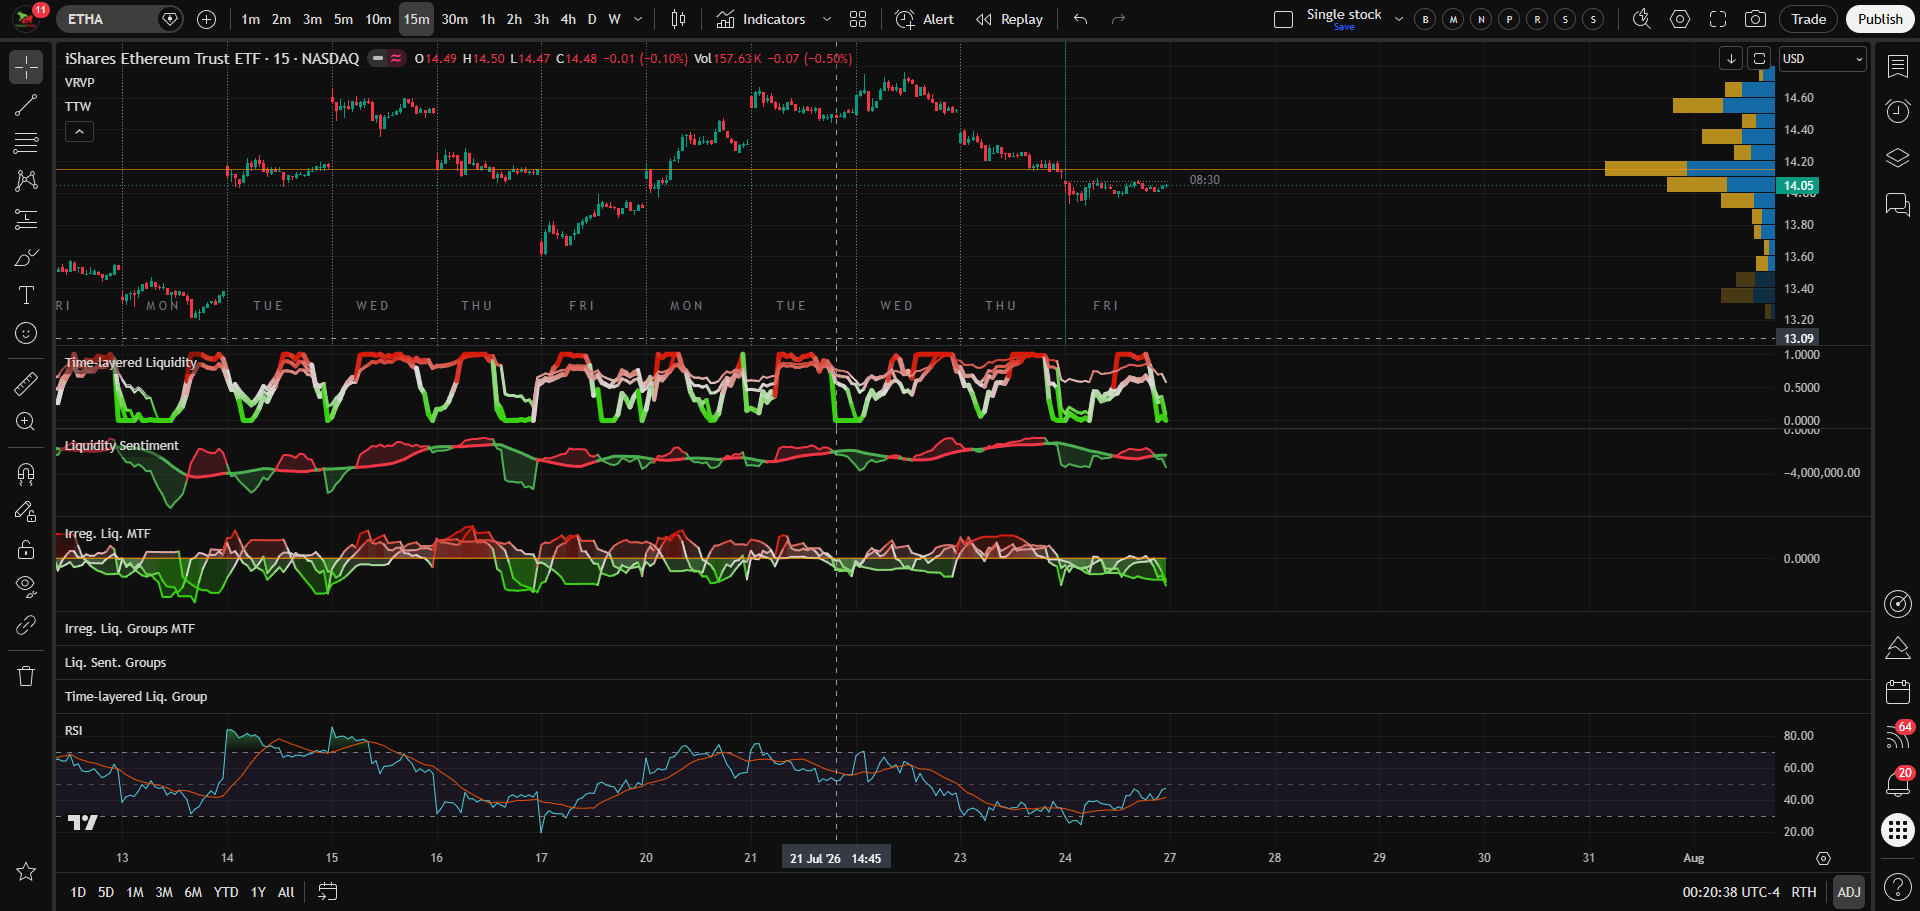Take a chart snapshot with camera icon

tap(1755, 19)
